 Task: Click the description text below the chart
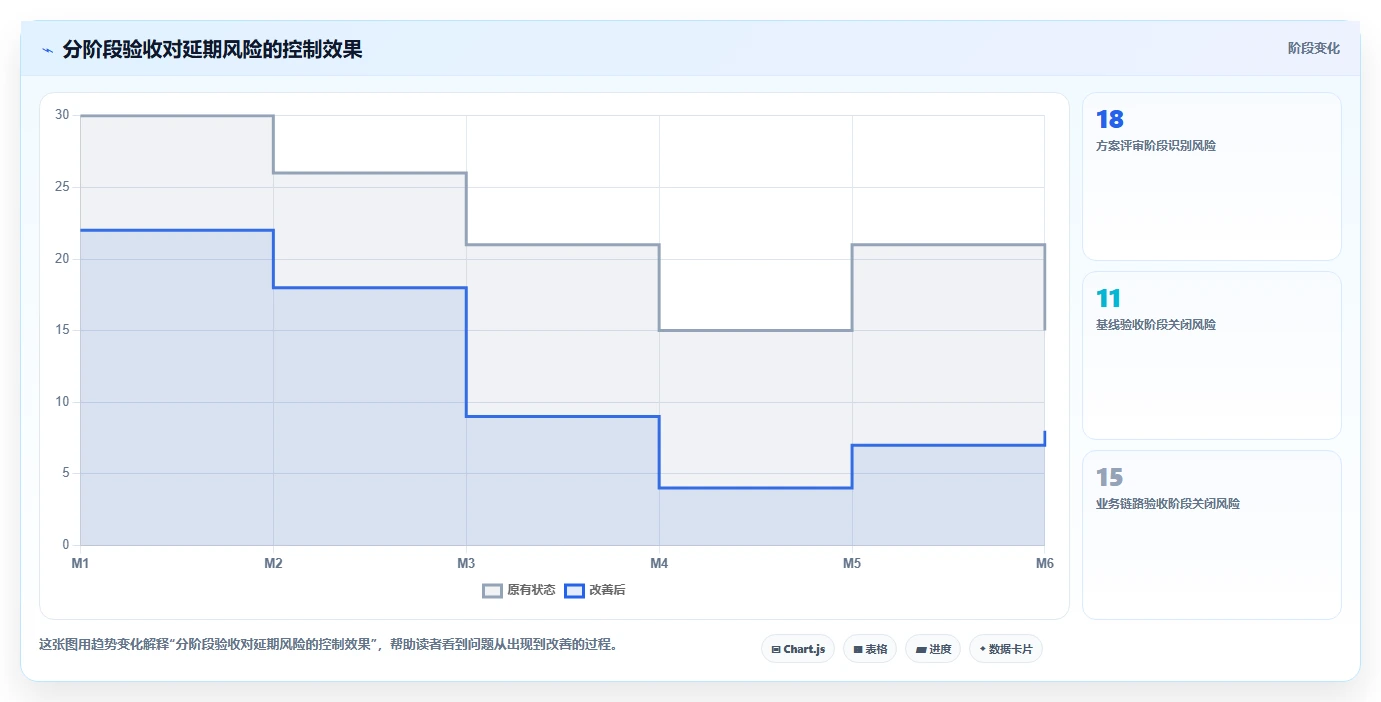tap(330, 645)
